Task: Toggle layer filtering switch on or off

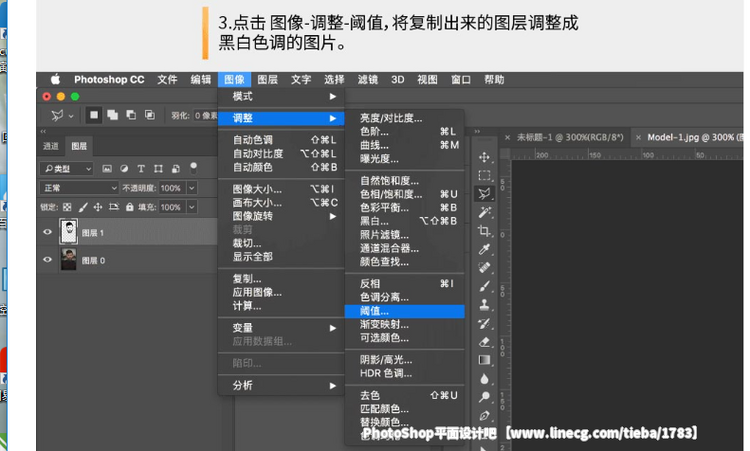Action: 193,167
